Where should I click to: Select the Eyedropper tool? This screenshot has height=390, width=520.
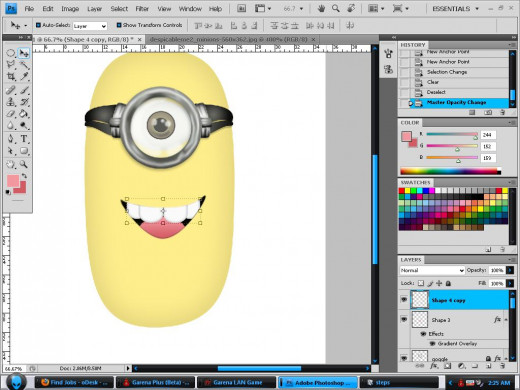click(24, 76)
